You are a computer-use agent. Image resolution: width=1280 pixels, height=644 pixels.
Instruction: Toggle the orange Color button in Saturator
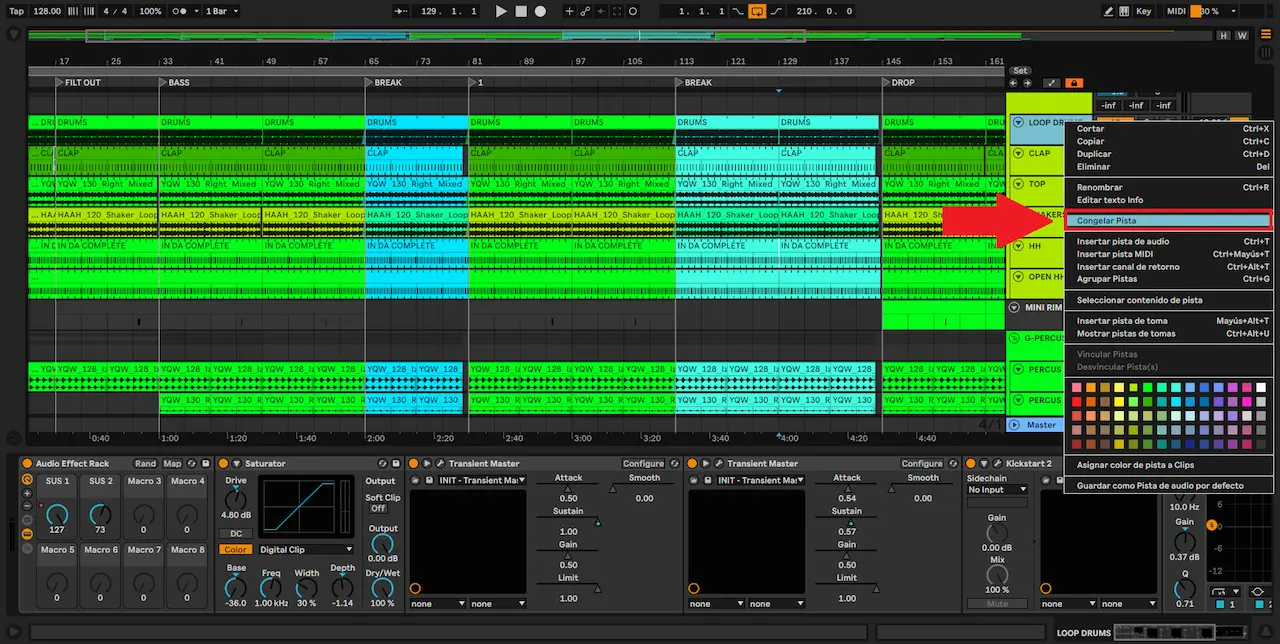pos(236,549)
